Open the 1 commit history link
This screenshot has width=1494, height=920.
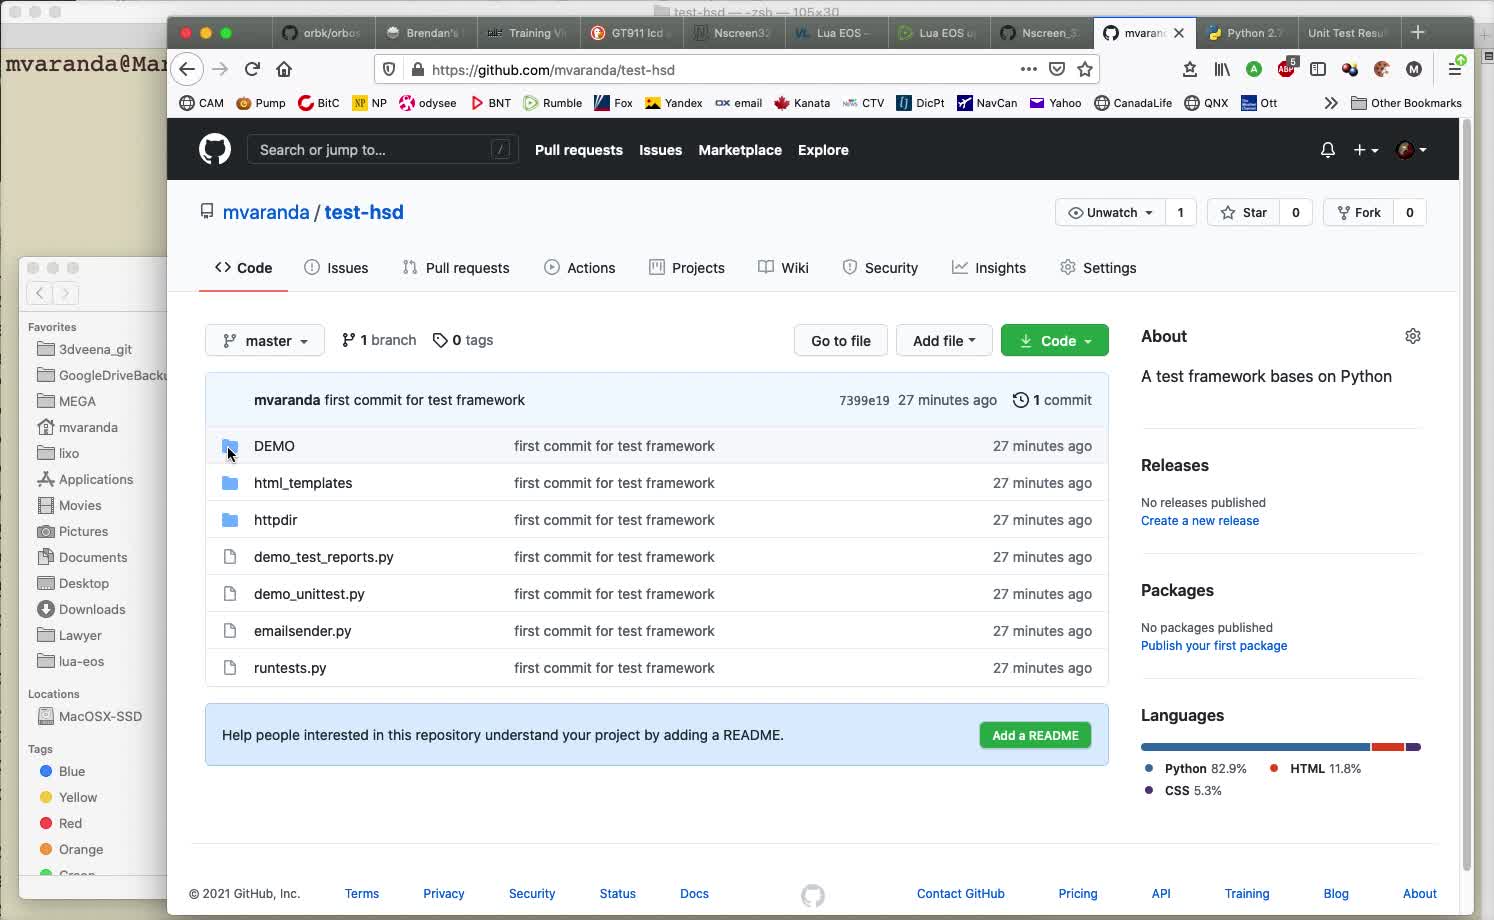(1052, 400)
